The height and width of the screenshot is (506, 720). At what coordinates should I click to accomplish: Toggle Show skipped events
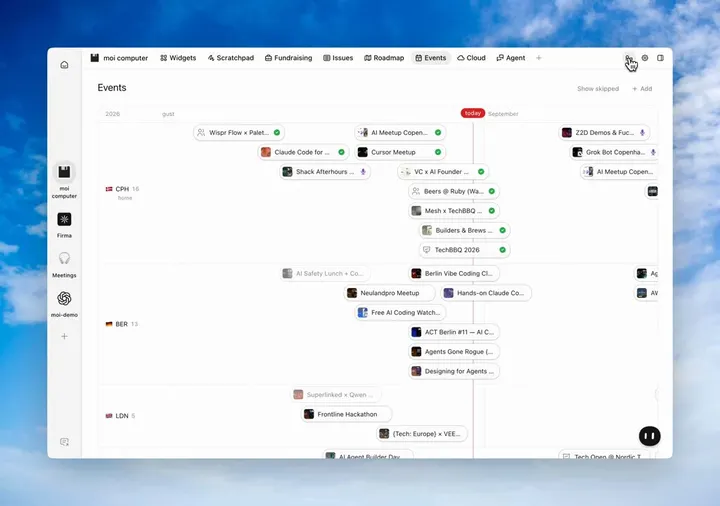click(x=598, y=89)
